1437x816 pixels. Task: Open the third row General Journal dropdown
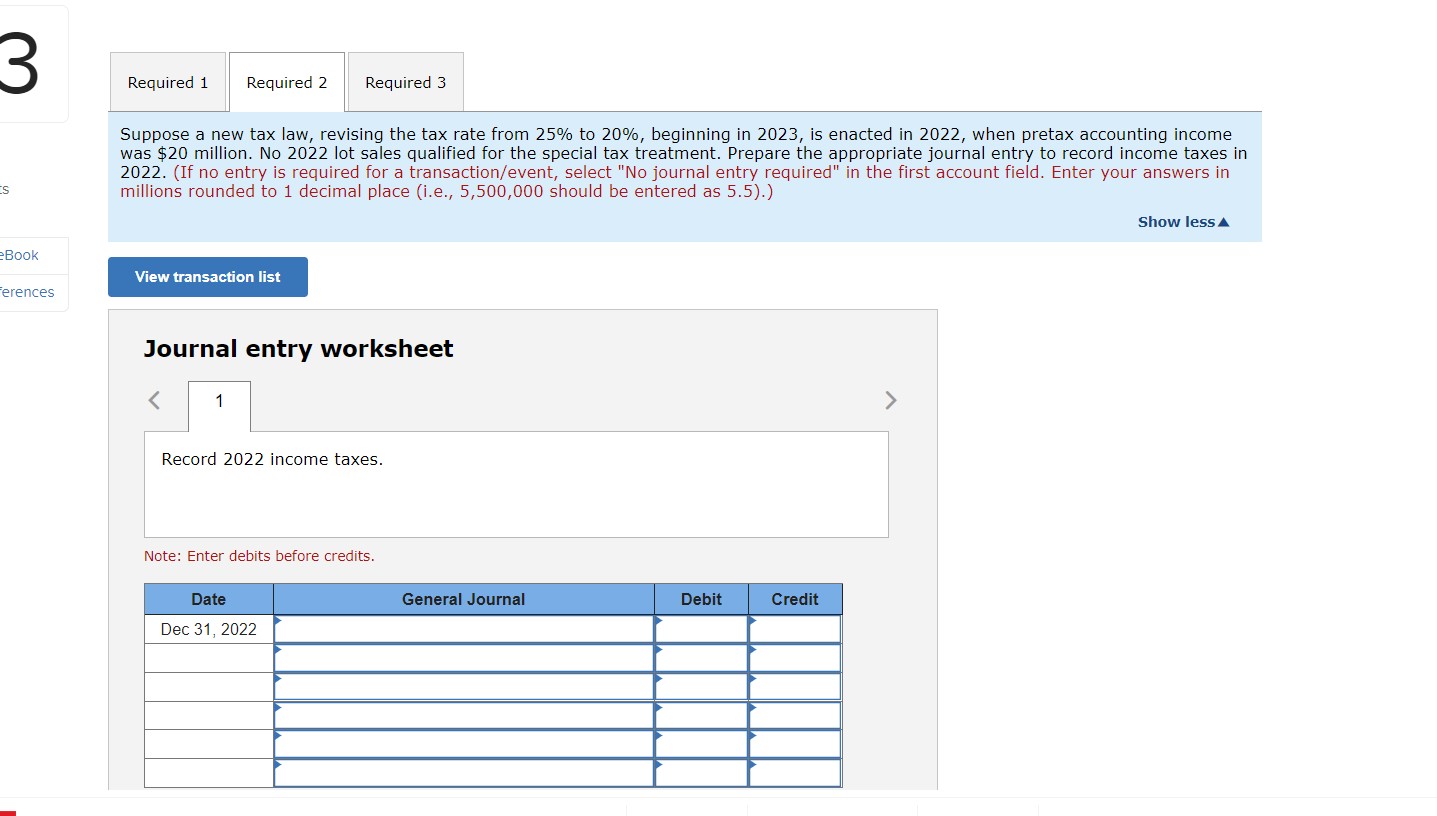(463, 687)
